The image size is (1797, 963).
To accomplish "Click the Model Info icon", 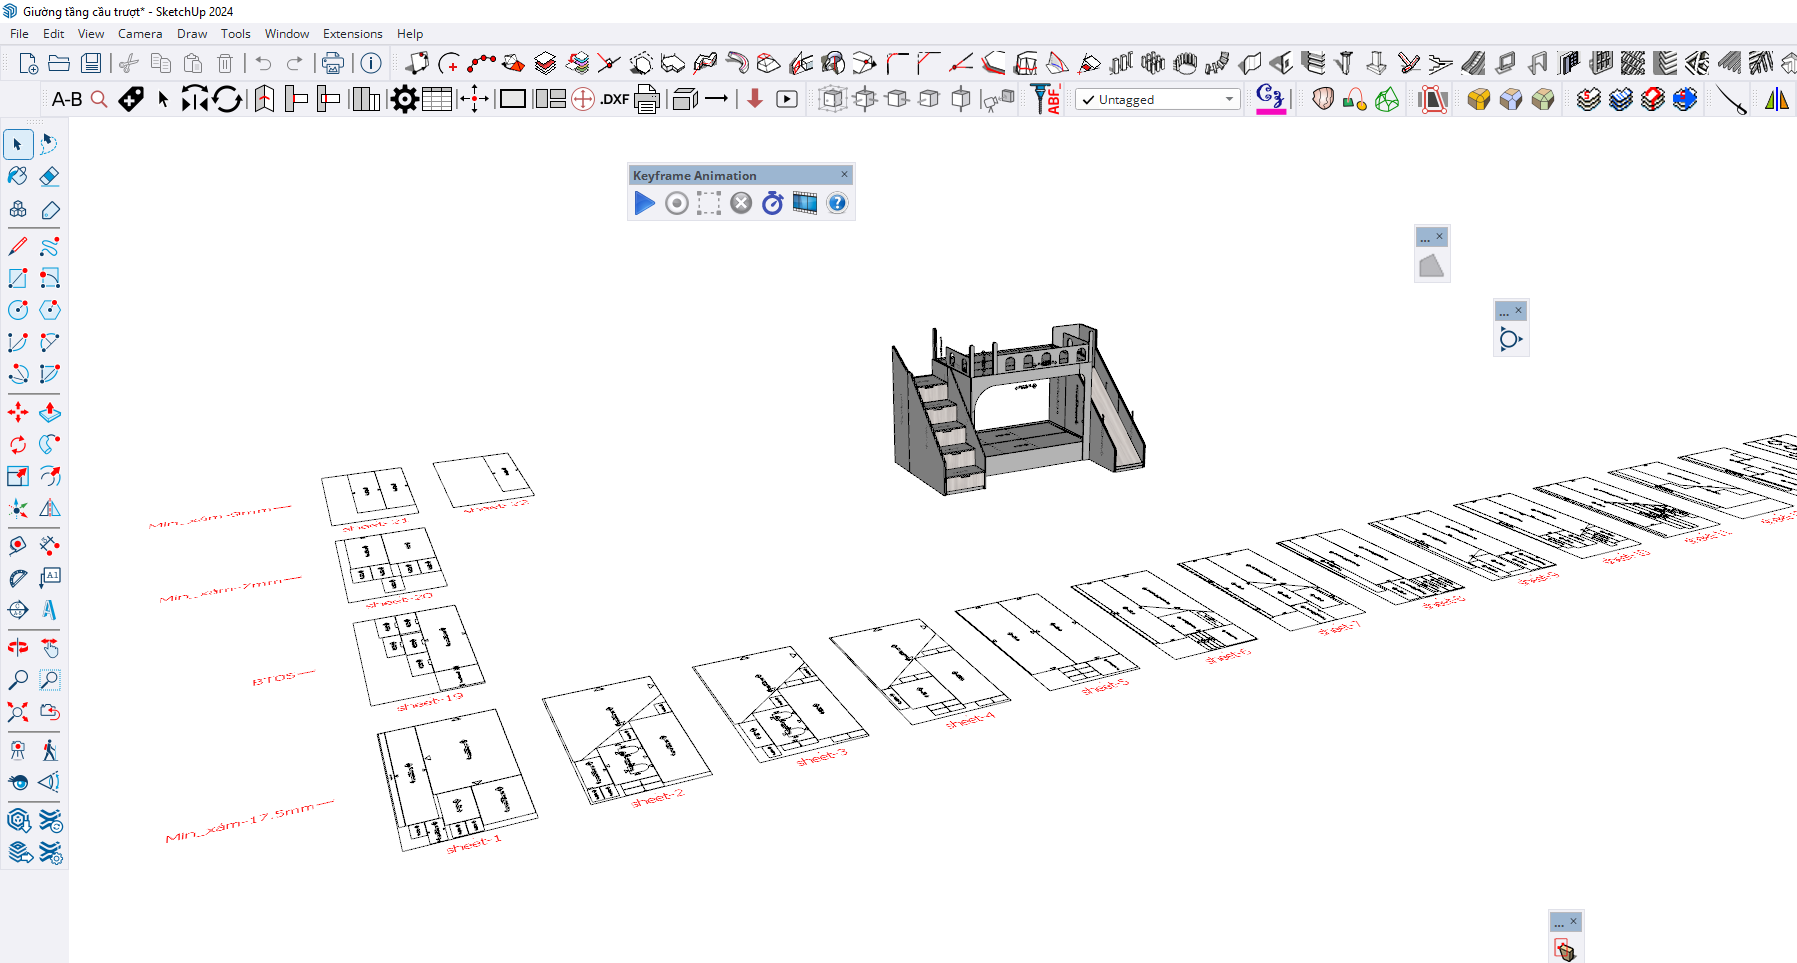I will 371,63.
